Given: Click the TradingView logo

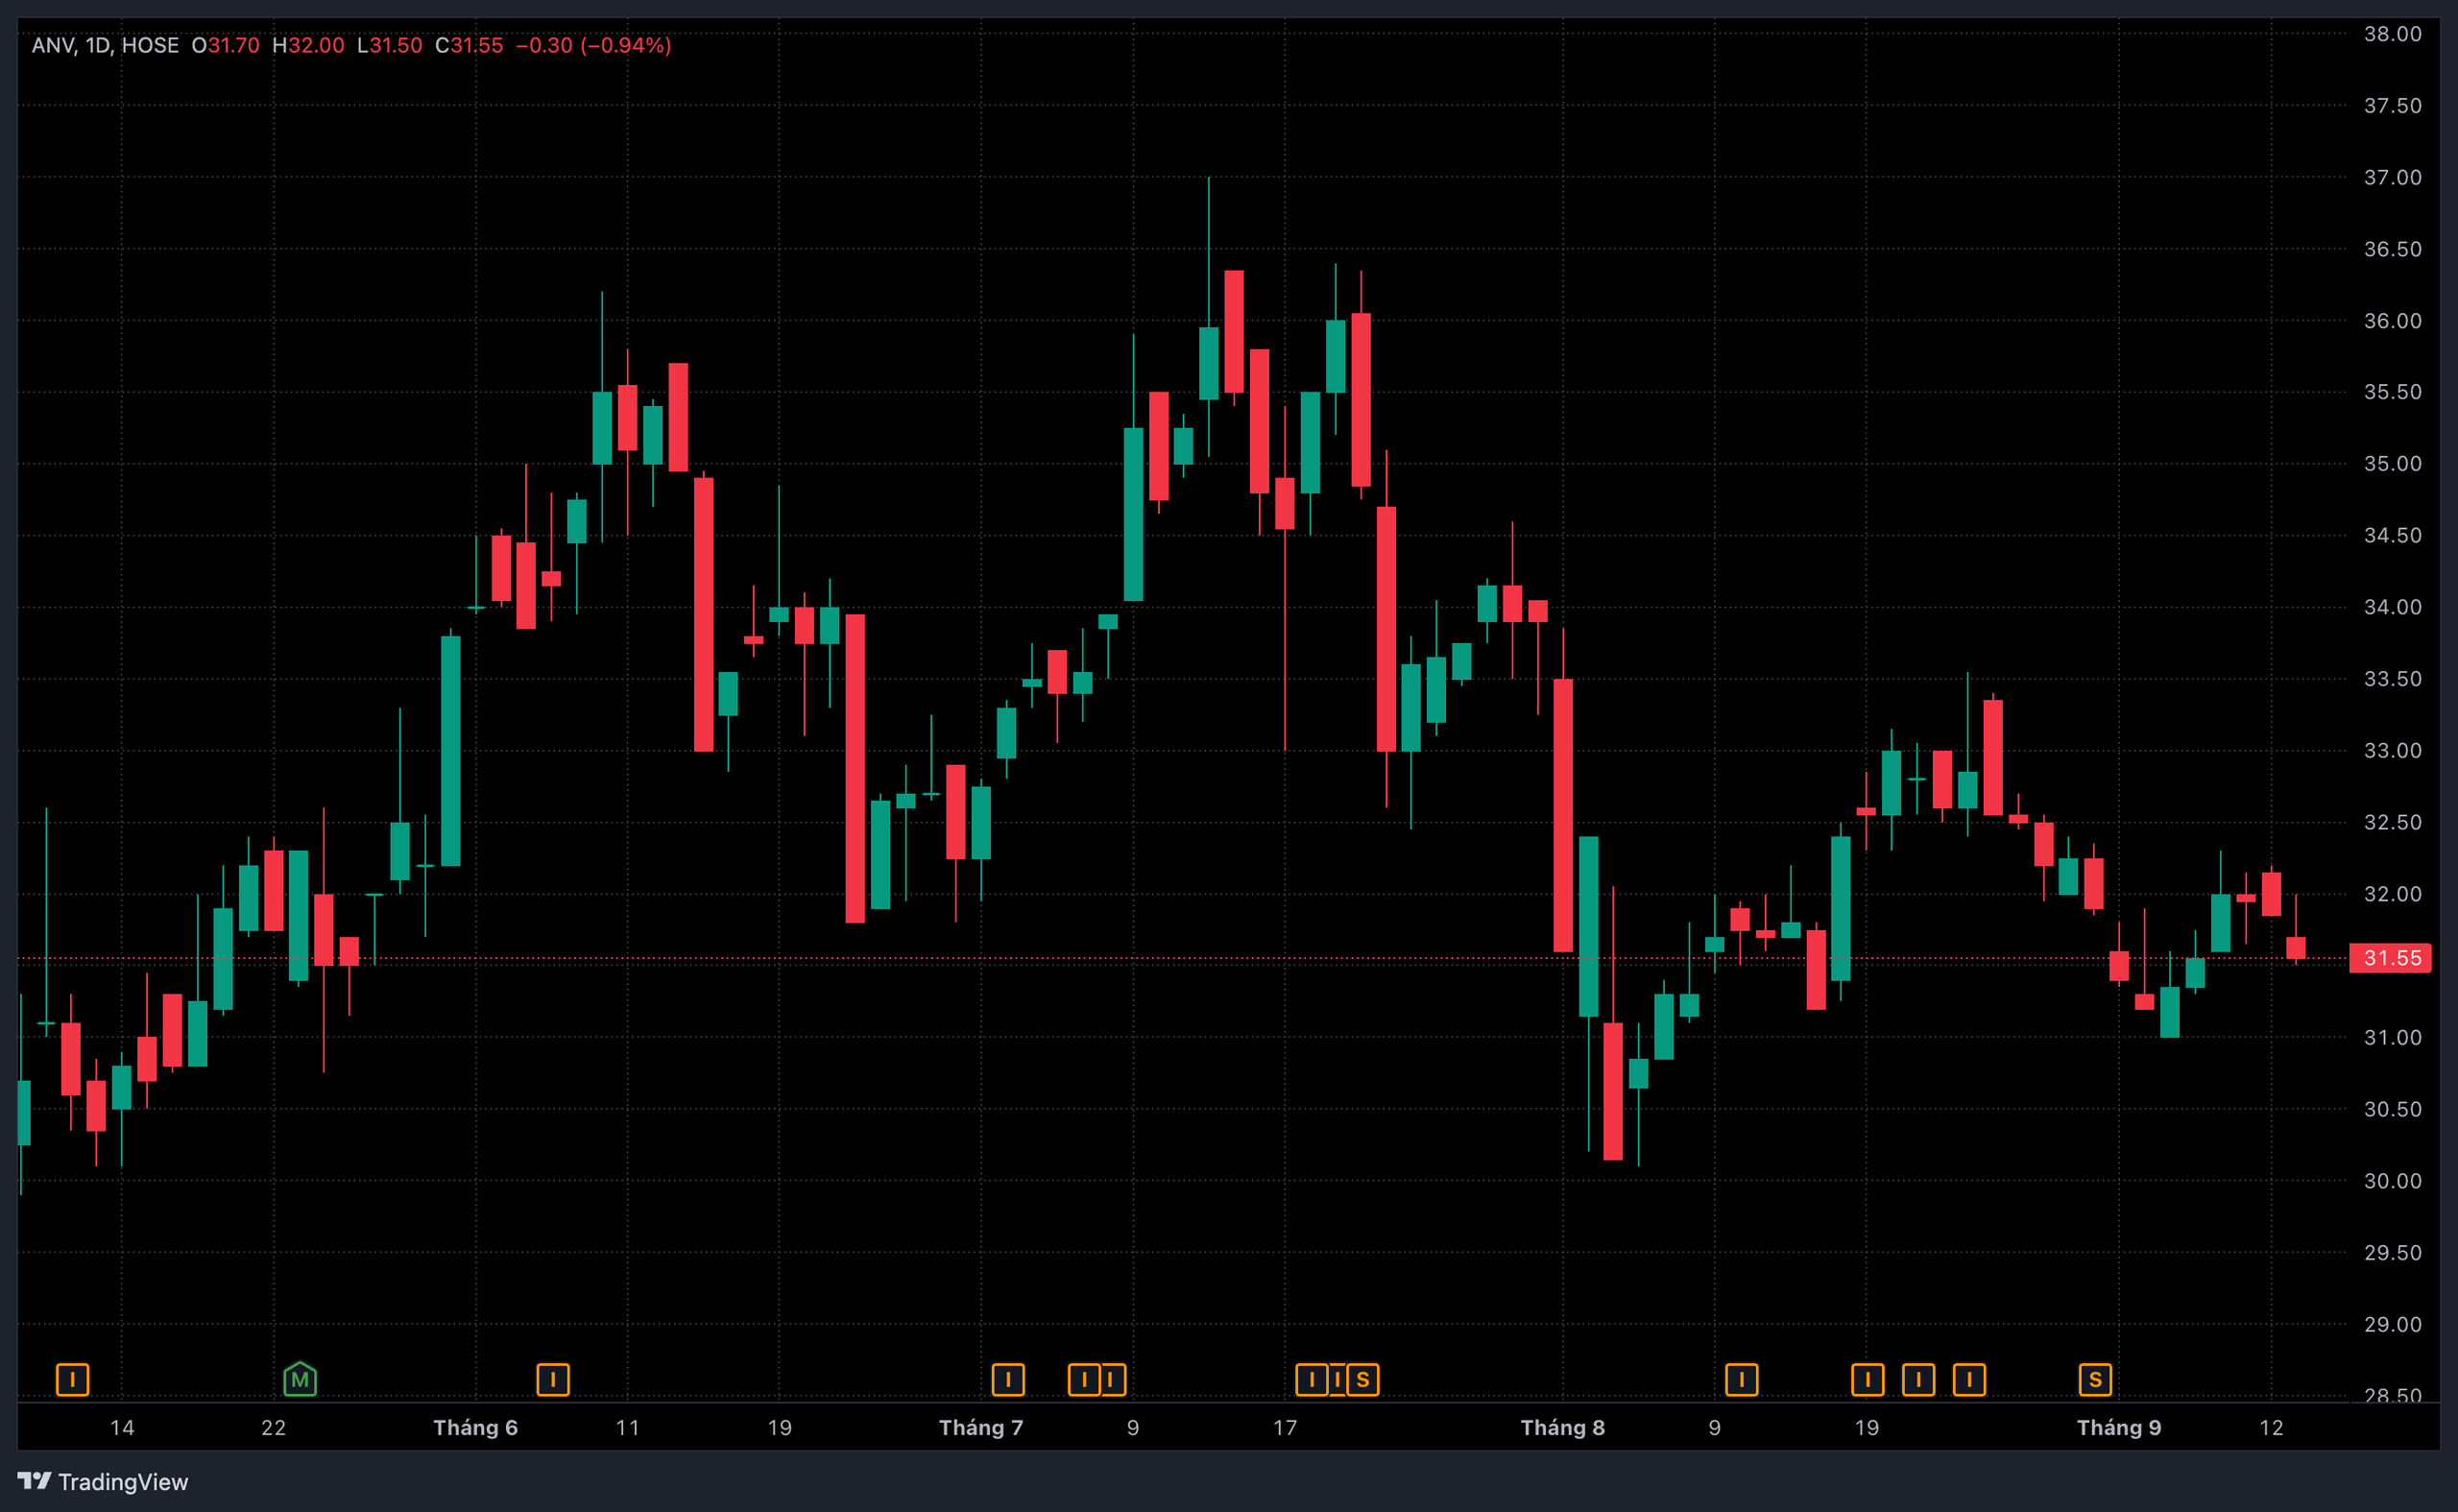Looking at the screenshot, I should pos(103,1481).
